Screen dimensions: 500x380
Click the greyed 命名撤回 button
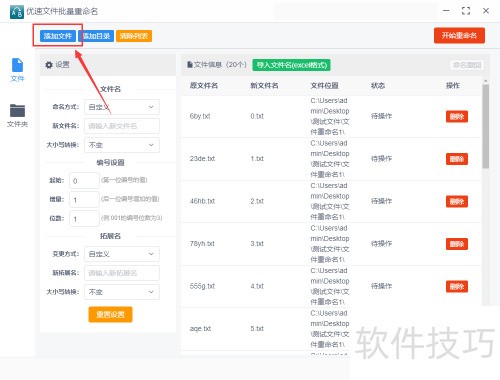pos(467,65)
